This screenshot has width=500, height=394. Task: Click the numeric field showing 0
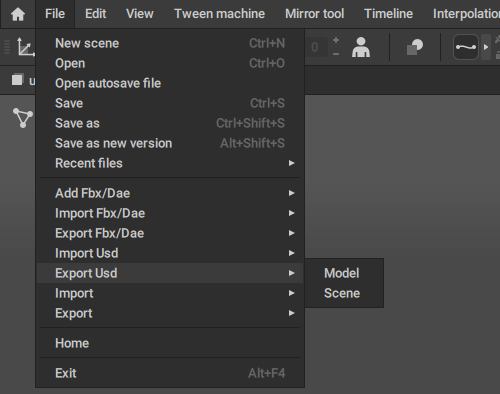coord(315,47)
